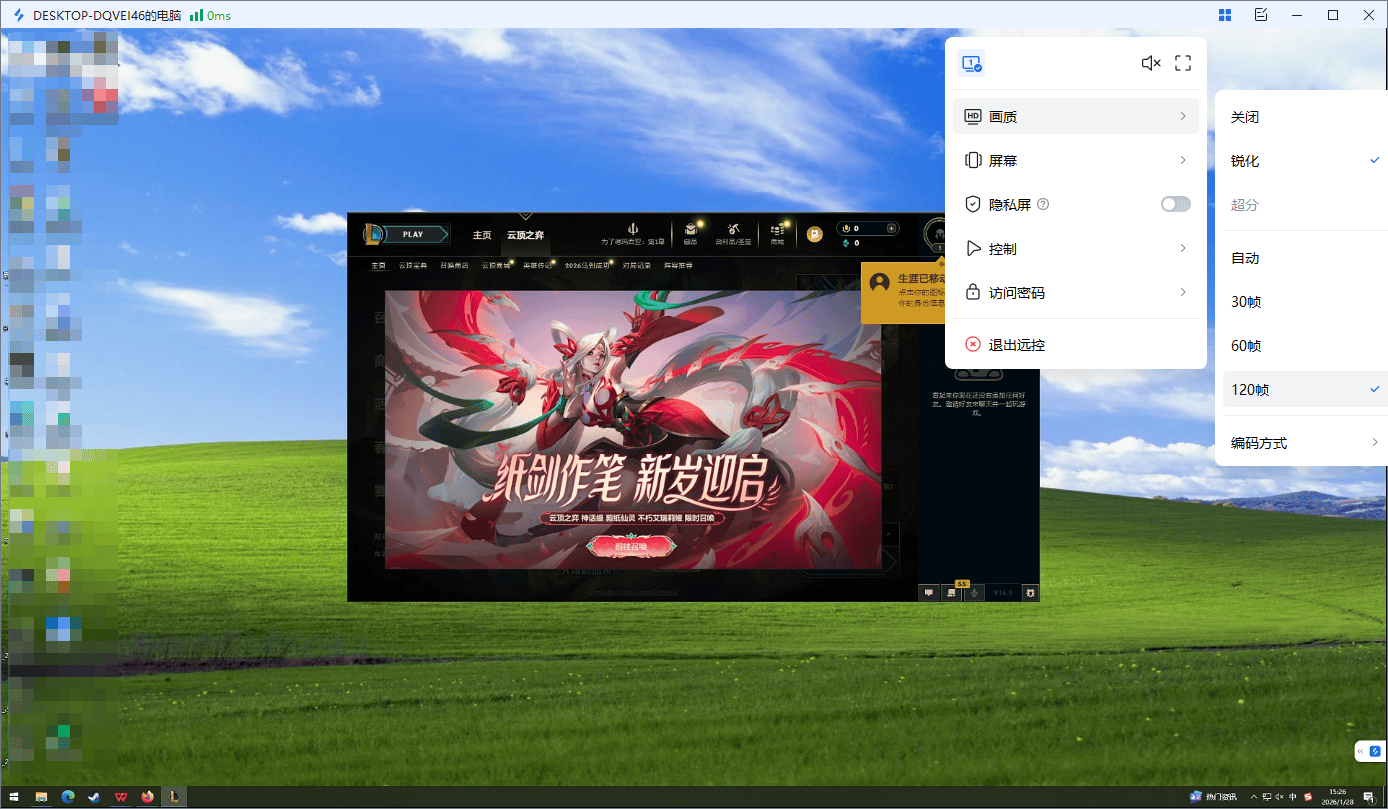Click 退出远控 to exit remote control
The height and width of the screenshot is (809, 1388).
click(x=1014, y=344)
